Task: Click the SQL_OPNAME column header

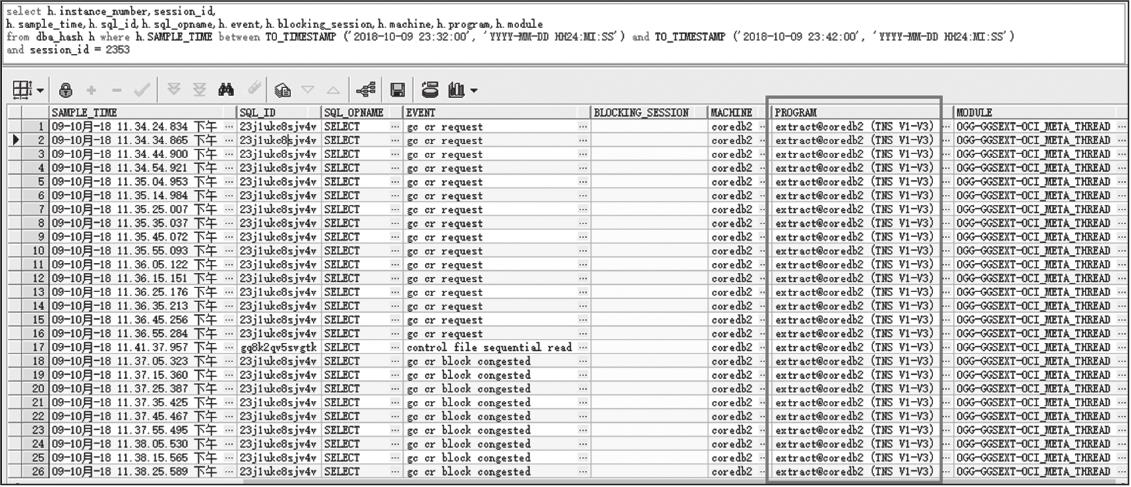Action: click(361, 113)
